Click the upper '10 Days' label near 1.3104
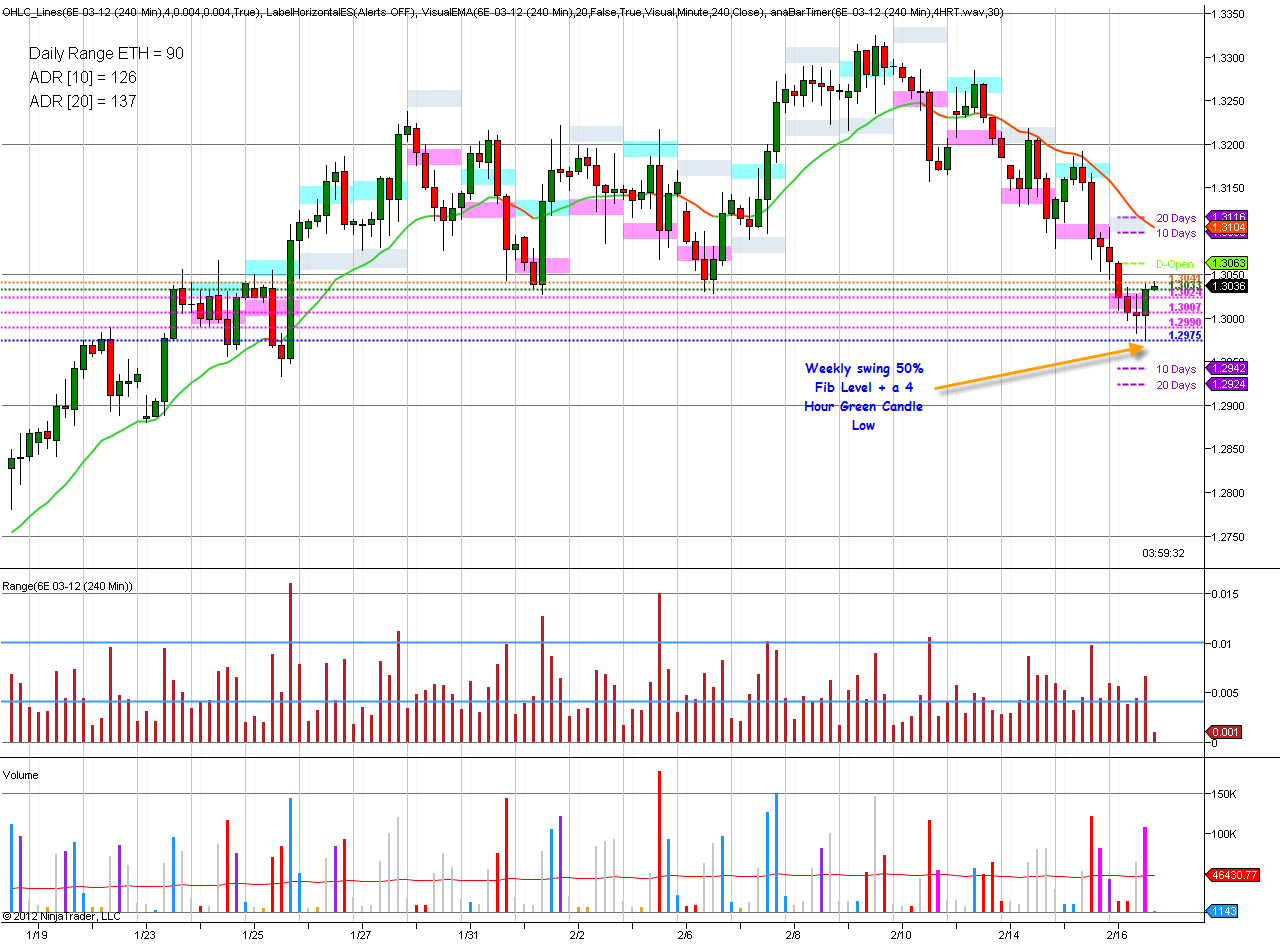This screenshot has width=1280, height=949. (x=1176, y=233)
